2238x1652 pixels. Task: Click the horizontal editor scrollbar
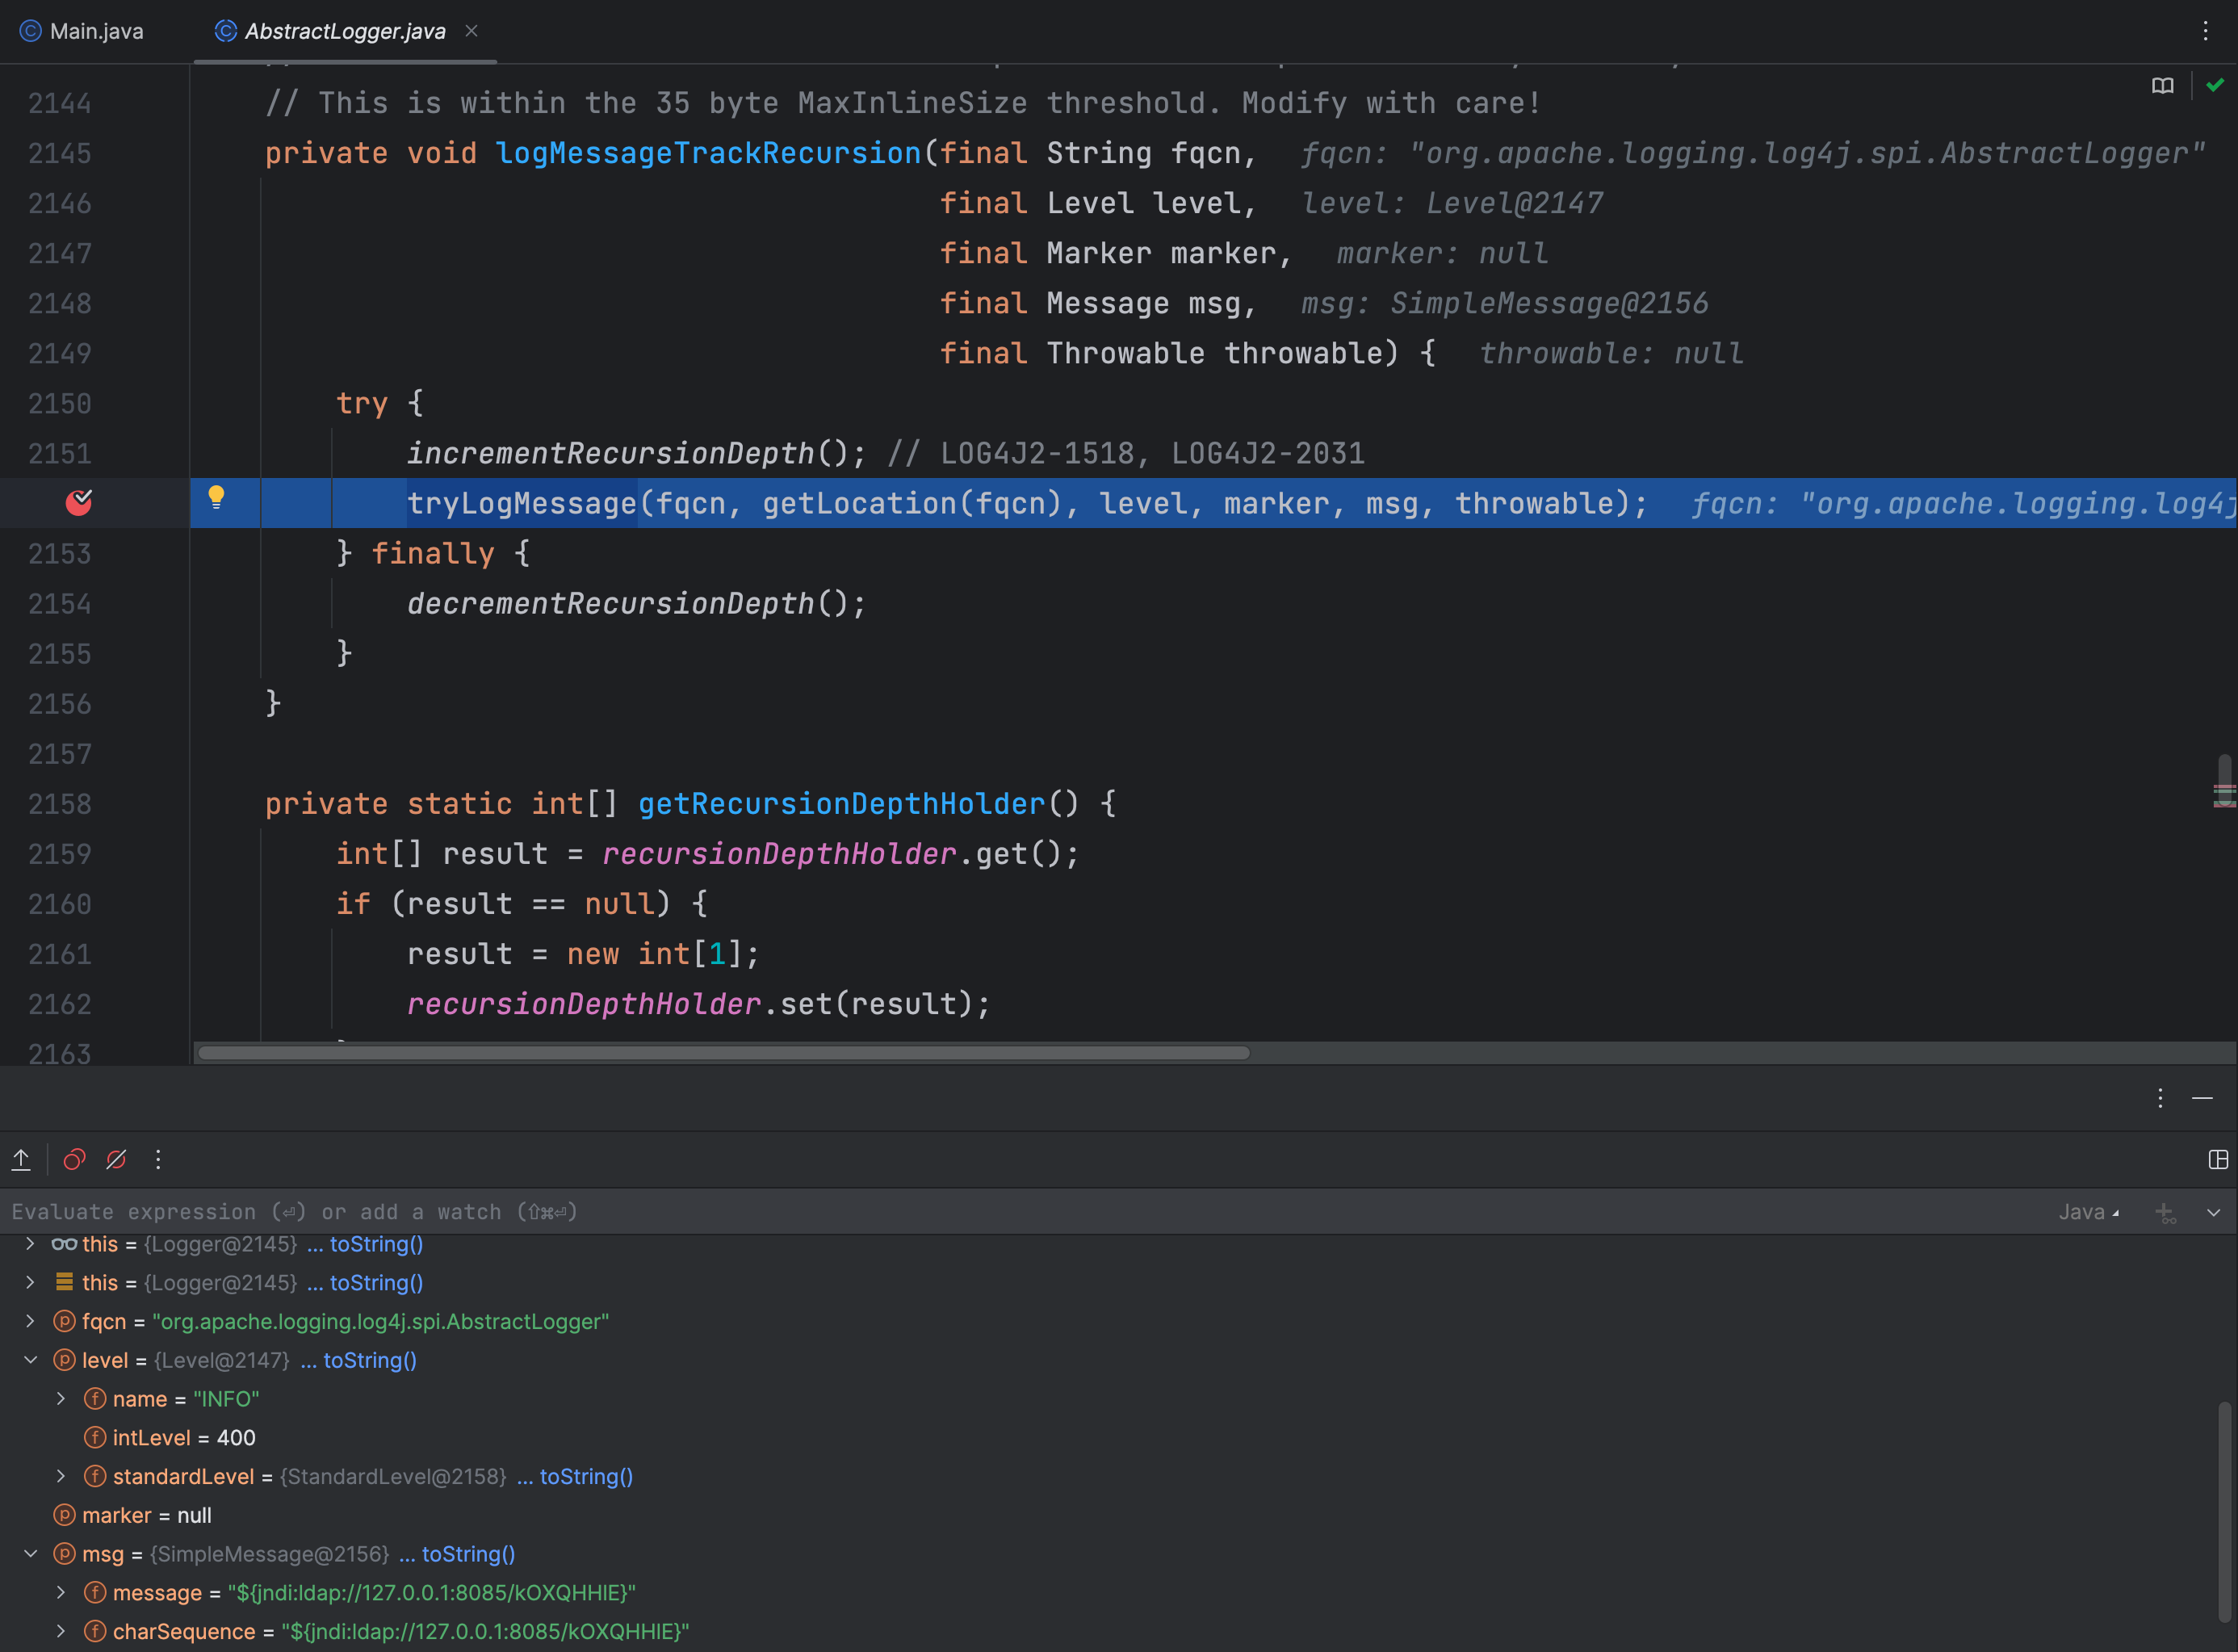724,1052
